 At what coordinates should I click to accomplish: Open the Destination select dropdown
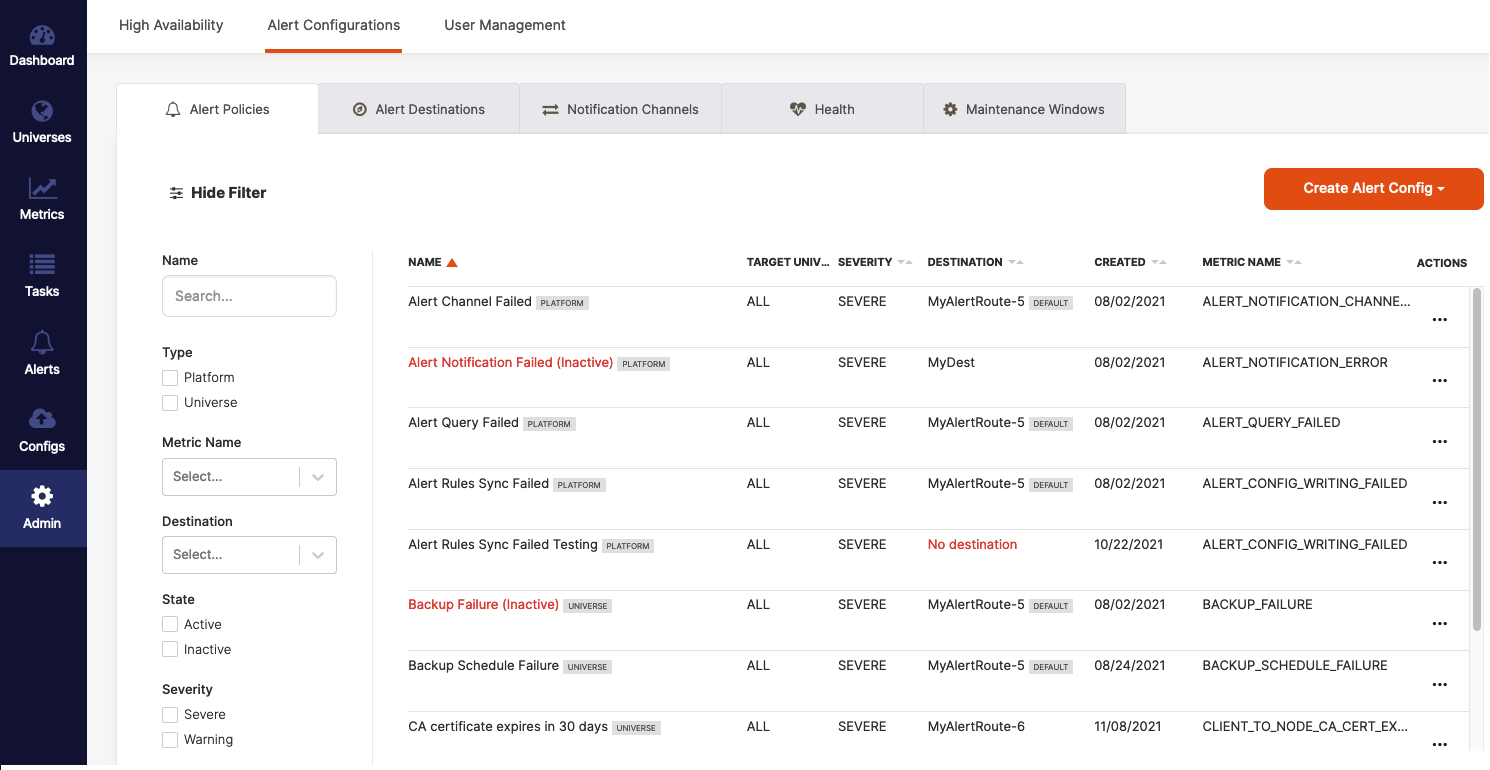[249, 555]
